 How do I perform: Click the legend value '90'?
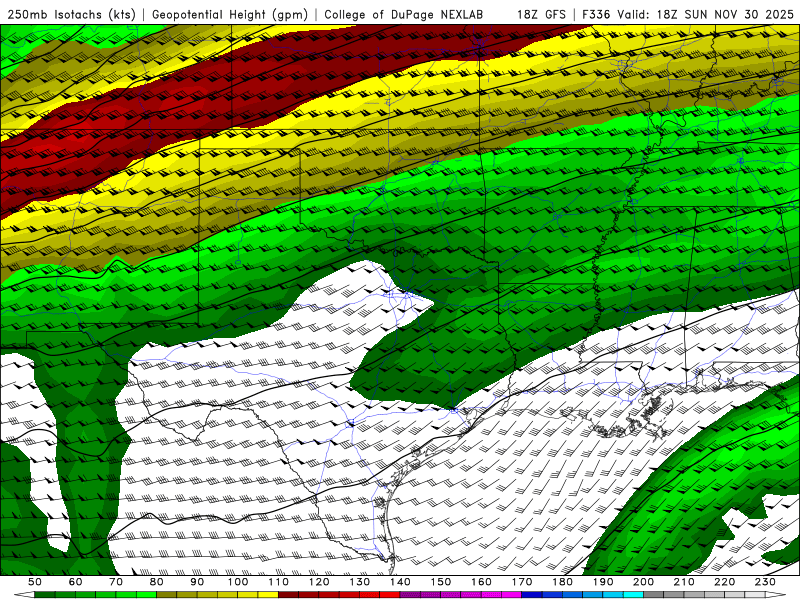pos(197,582)
